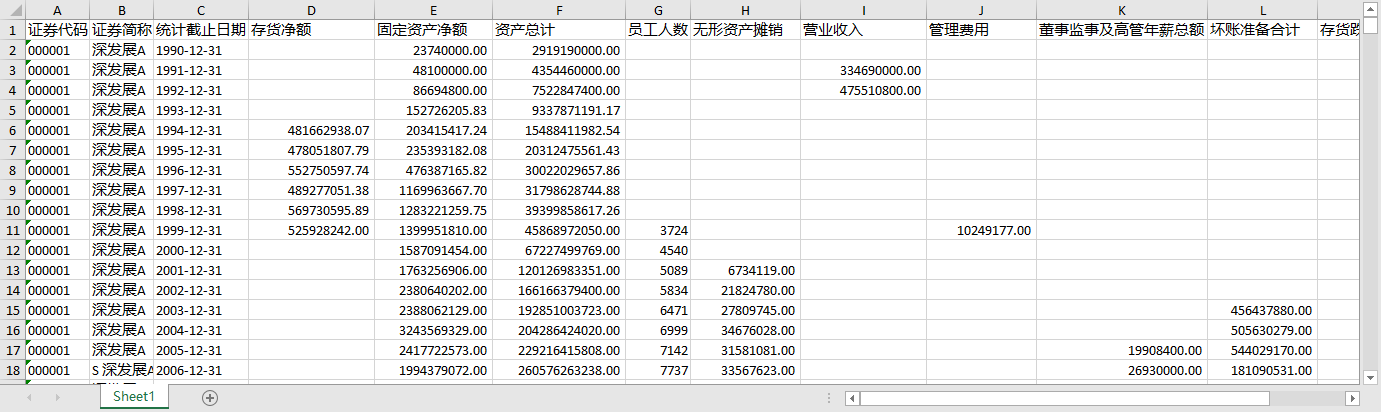Select revenue cell 475510800.00

(863, 90)
